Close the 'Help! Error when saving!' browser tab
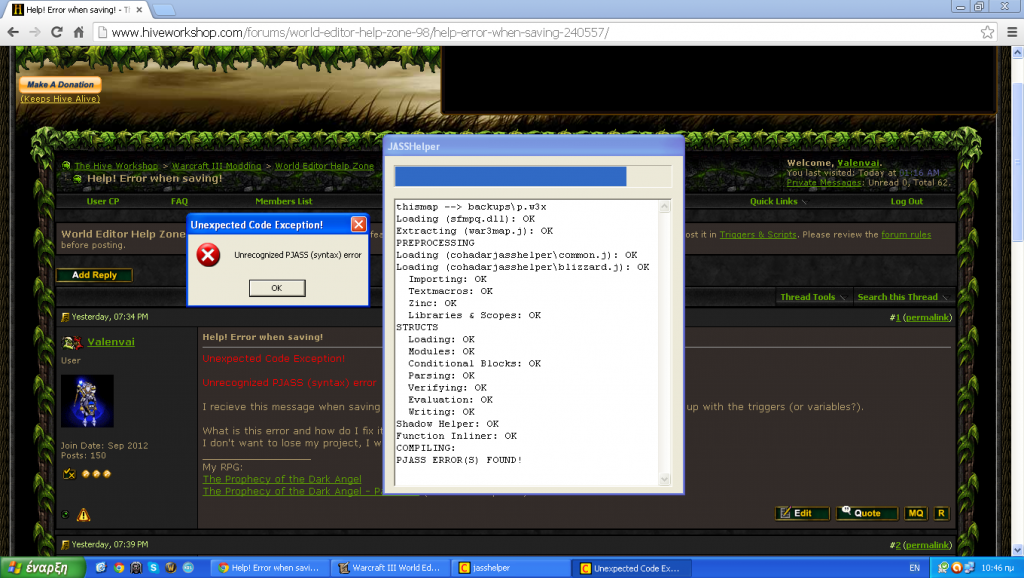The image size is (1024, 578). 139,10
